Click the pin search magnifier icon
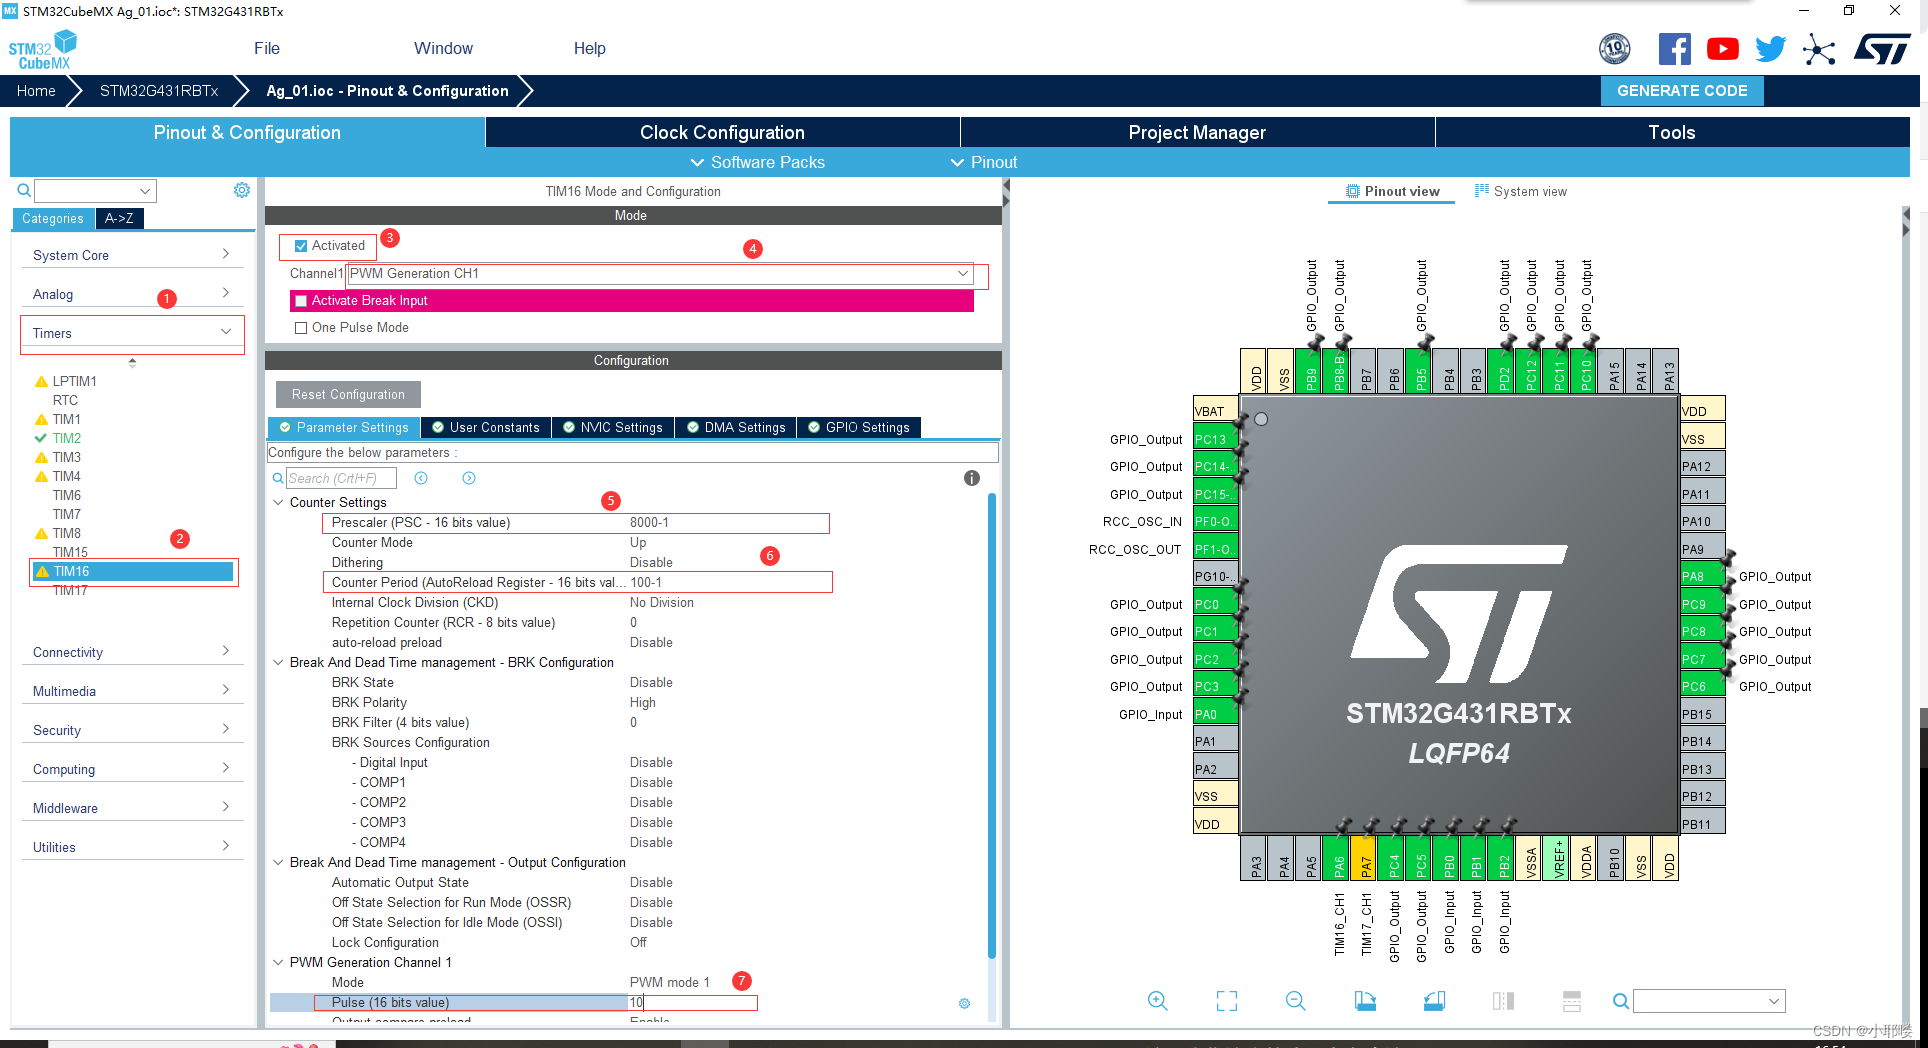Image resolution: width=1928 pixels, height=1048 pixels. pos(1621,1001)
